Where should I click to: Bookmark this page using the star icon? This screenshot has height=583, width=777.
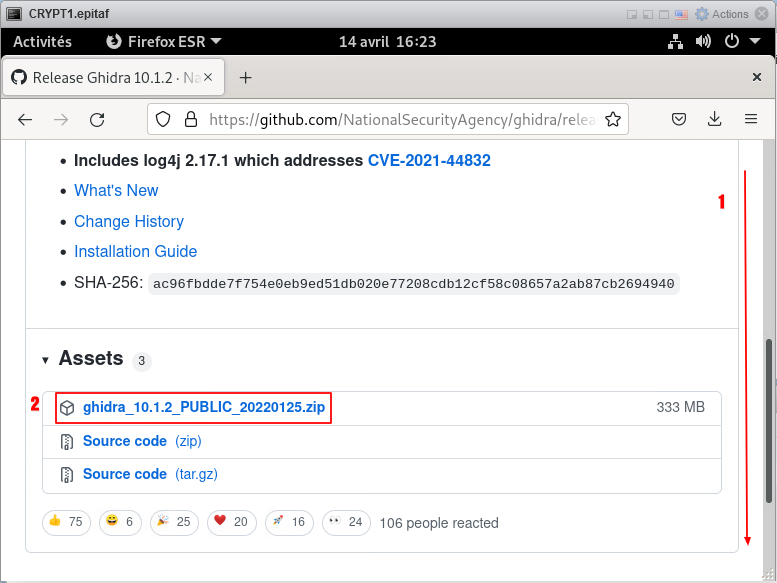click(613, 120)
